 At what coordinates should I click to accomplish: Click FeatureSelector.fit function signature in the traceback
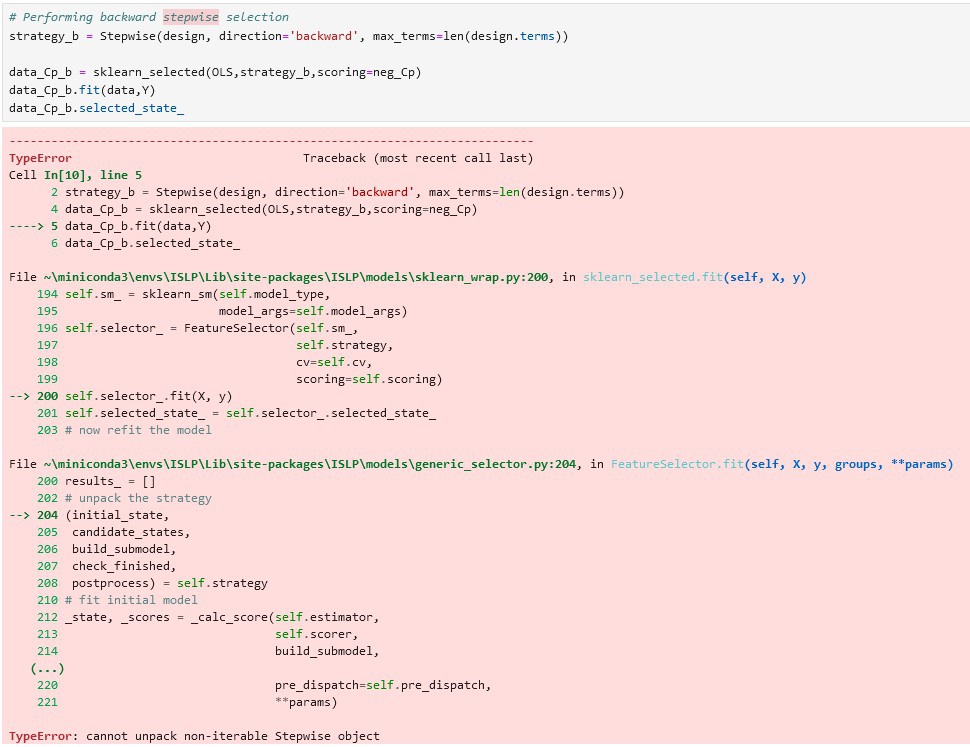781,464
